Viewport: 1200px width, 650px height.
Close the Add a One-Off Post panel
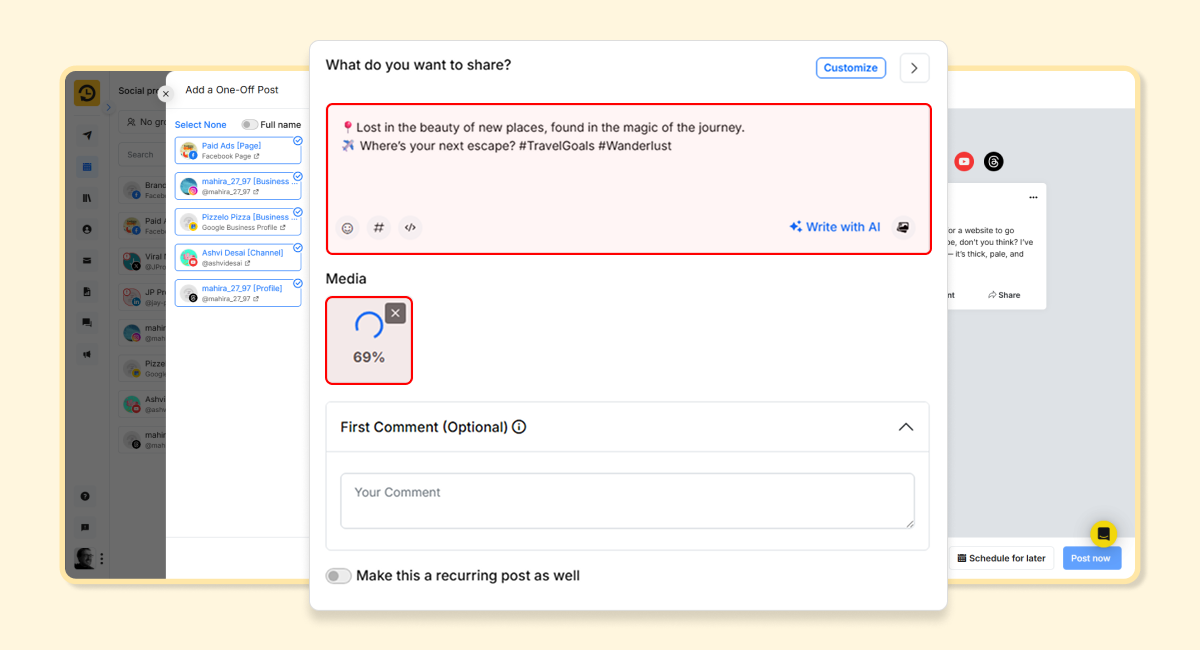[x=166, y=94]
